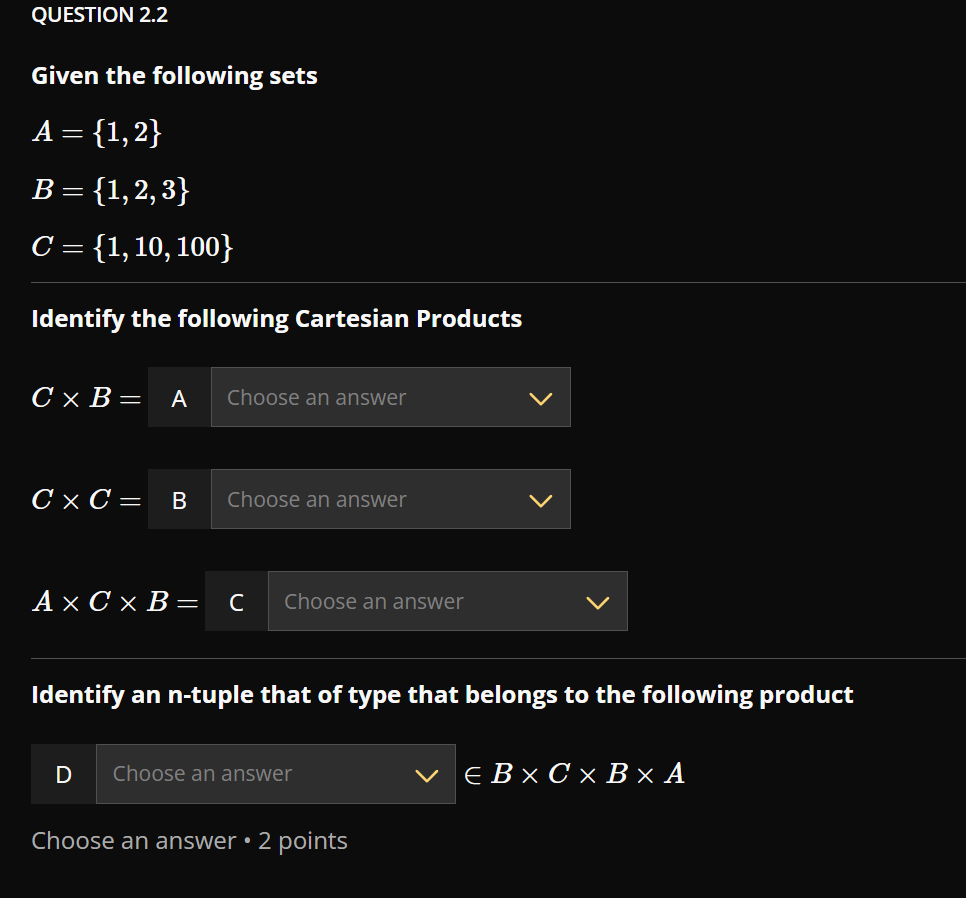Image resolution: width=966 pixels, height=898 pixels.
Task: Click the chevron arrow on dropdown D
Action: click(427, 773)
